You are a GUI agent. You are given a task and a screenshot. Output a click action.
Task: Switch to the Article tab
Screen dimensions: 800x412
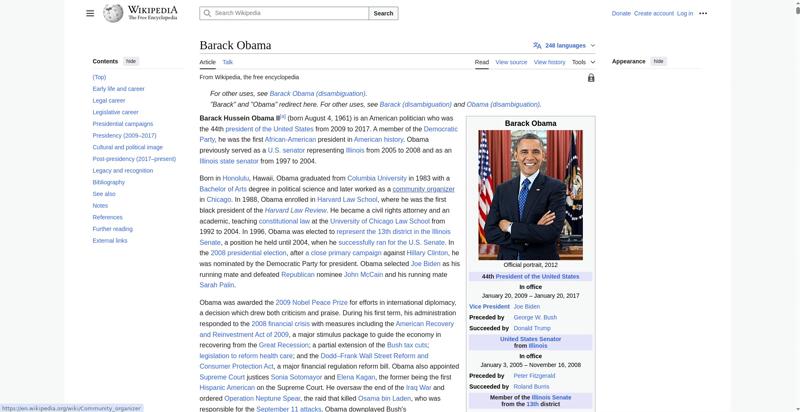(208, 62)
